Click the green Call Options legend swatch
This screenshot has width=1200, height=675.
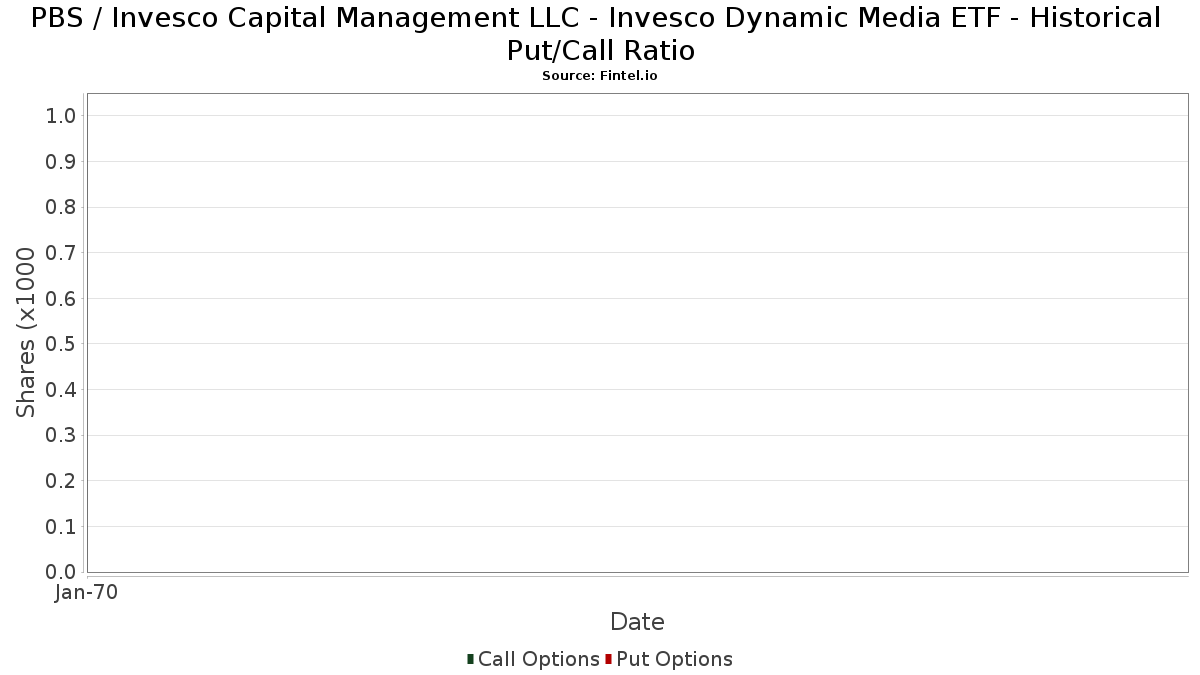click(x=470, y=659)
